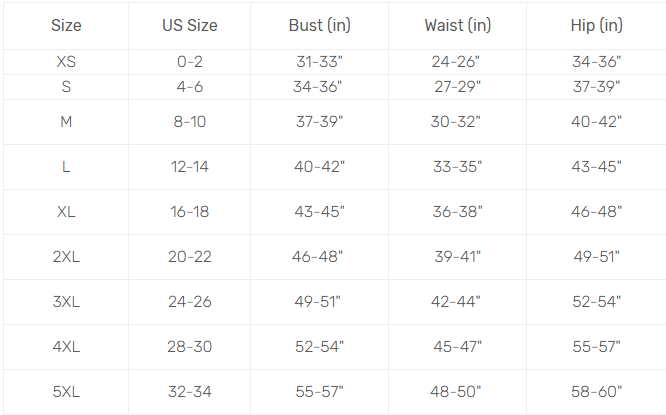Viewport: 666px width, 415px height.
Task: Select US size 16-18 cell
Action: (189, 212)
